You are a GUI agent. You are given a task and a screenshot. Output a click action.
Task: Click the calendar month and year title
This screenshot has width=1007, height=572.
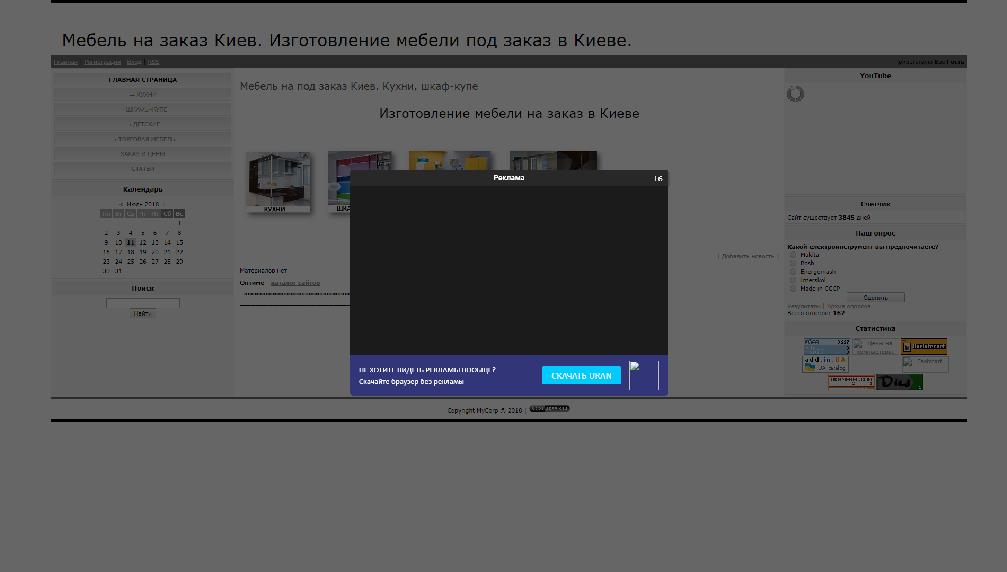[x=143, y=204]
